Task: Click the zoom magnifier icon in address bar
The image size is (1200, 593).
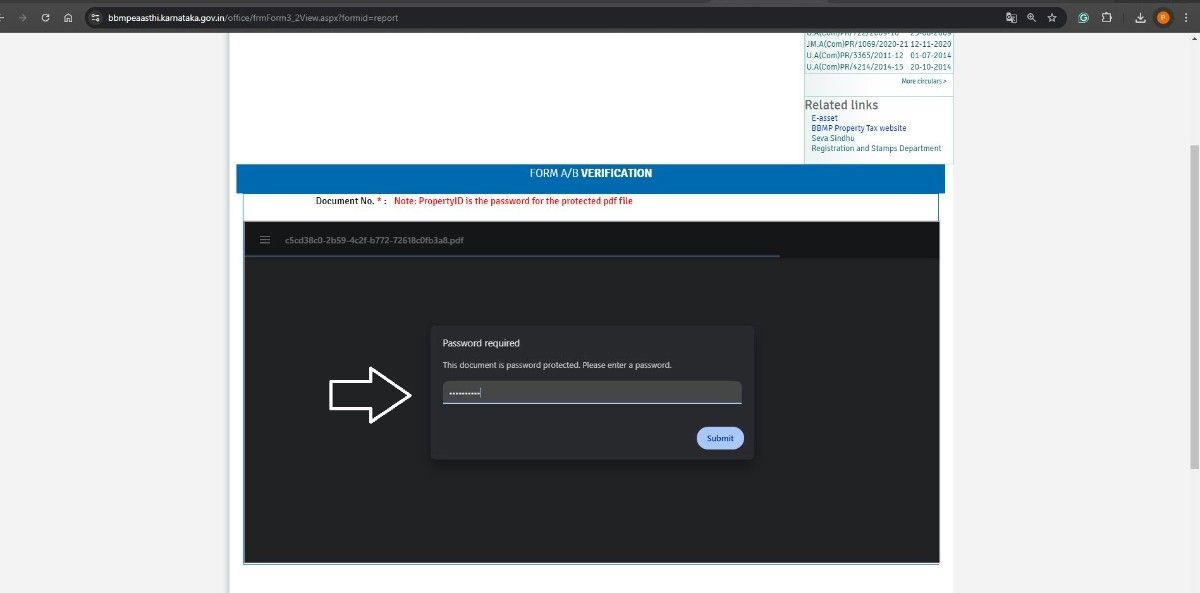Action: 1032,18
